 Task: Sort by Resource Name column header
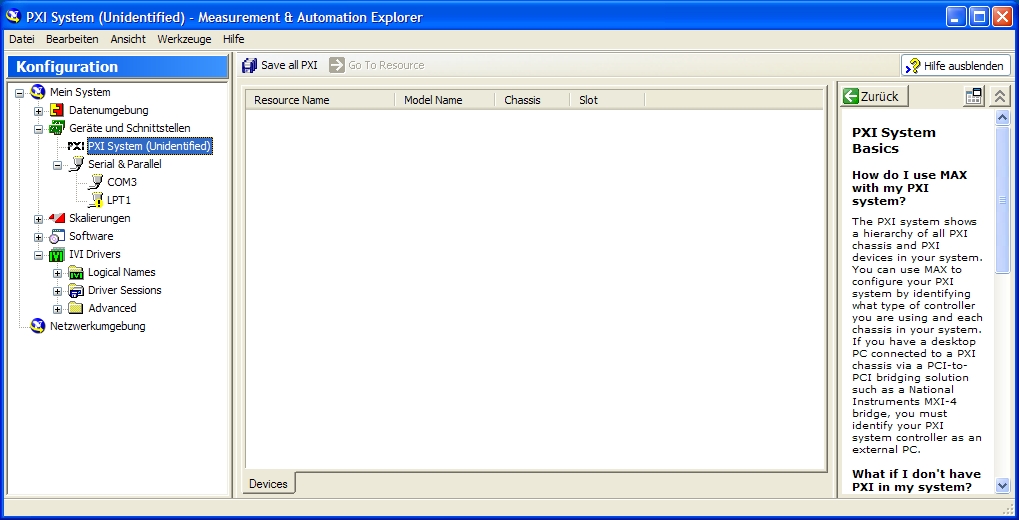(320, 100)
